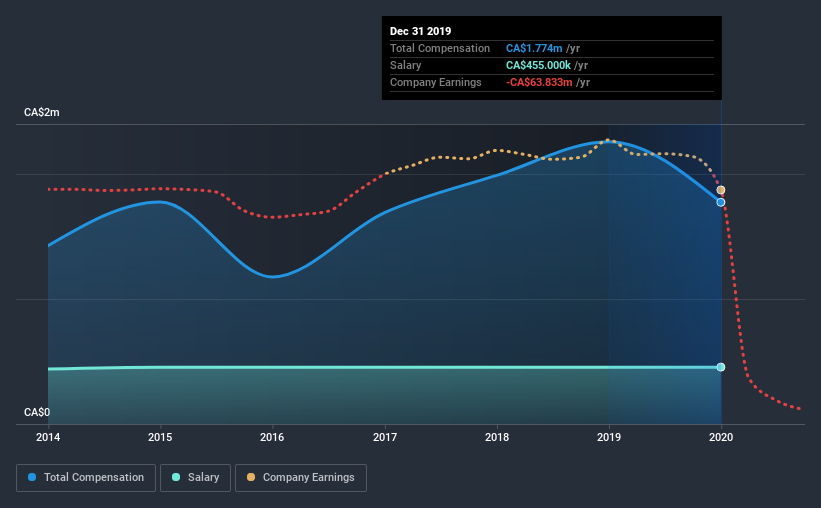Screen dimensions: 821x508
Task: Select the 2016 x-axis label
Action: point(272,437)
